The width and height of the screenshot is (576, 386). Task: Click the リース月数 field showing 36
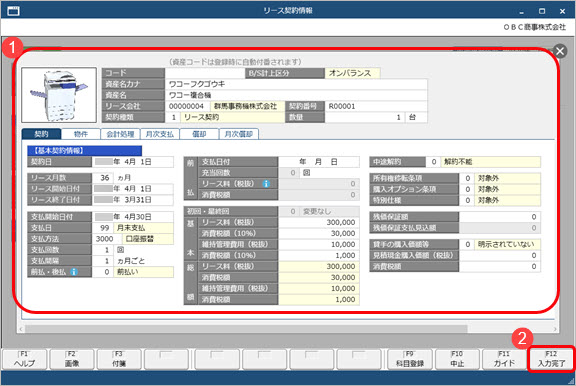tap(103, 178)
